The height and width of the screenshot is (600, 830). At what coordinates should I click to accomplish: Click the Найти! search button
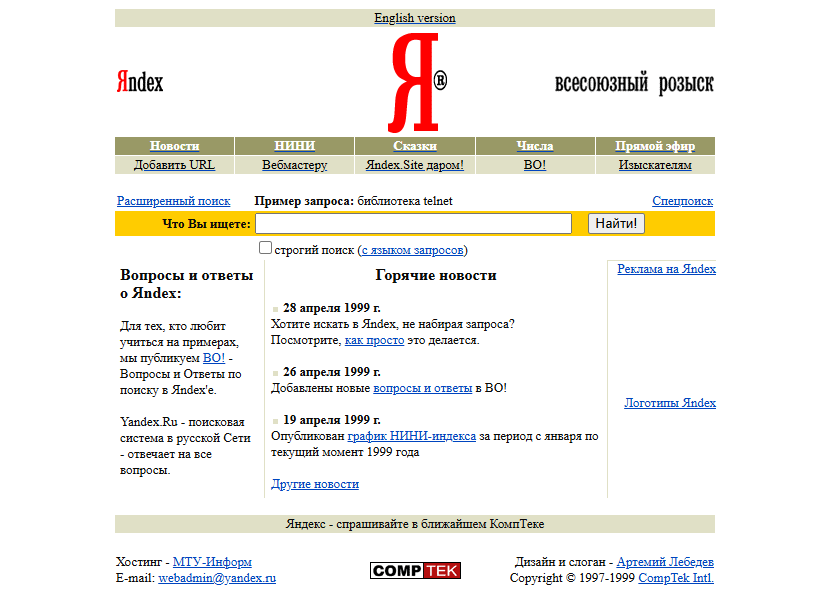[x=616, y=223]
